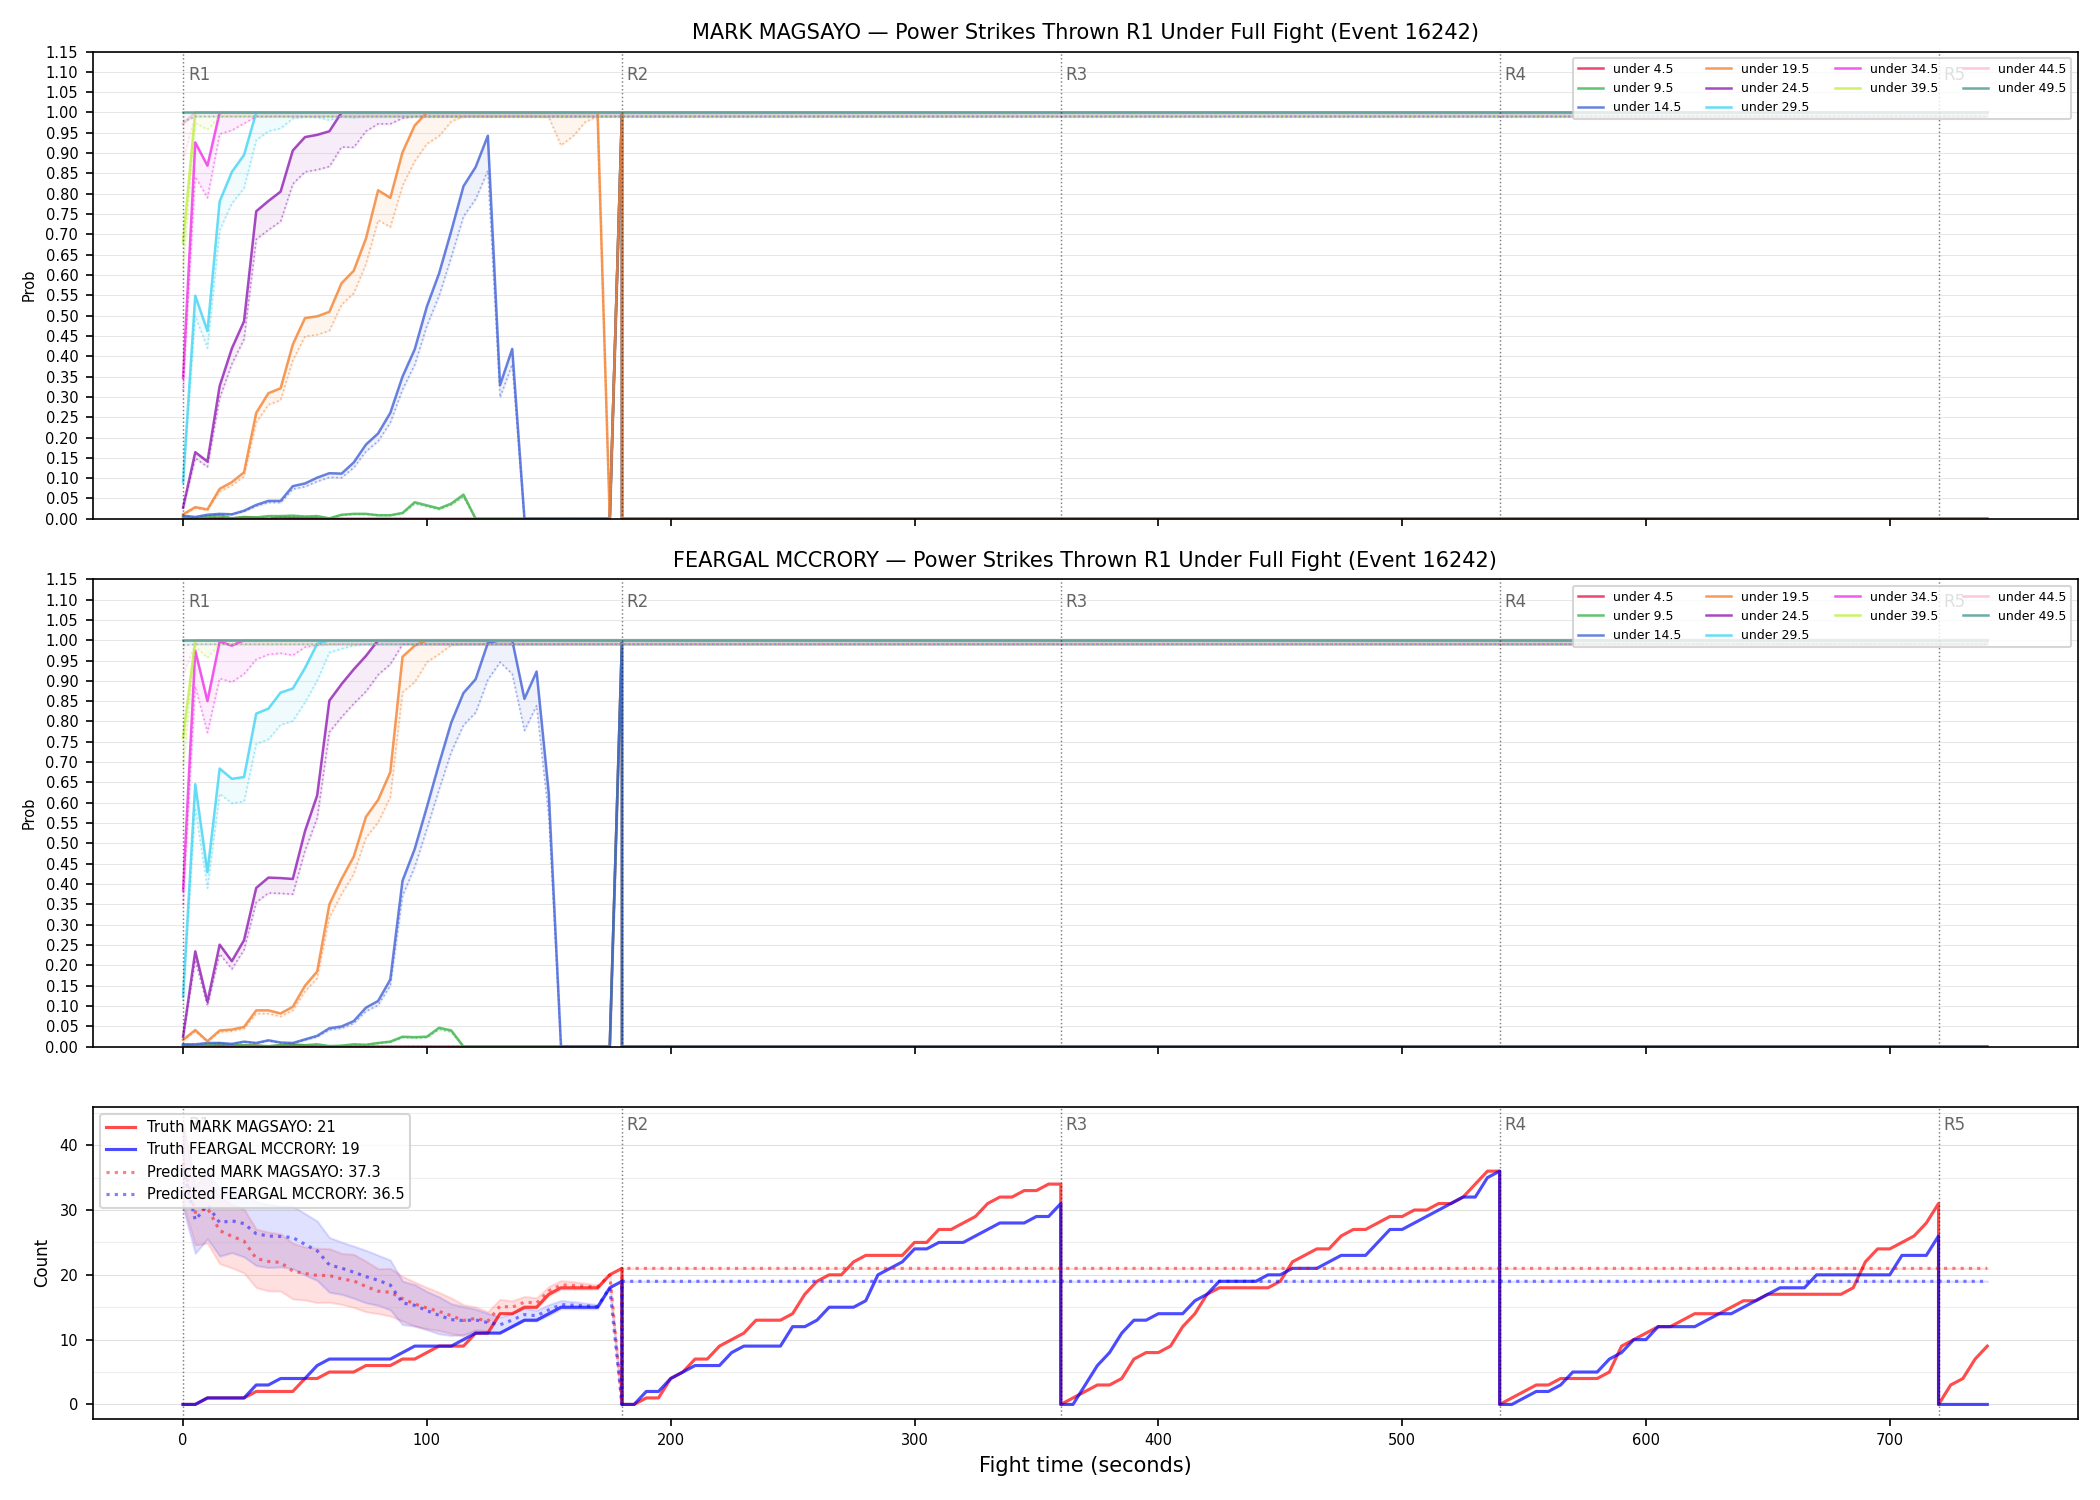Viewport: 2100px width, 1500px height.
Task: Click the 300 tick on fight time axis
Action: click(x=914, y=1440)
